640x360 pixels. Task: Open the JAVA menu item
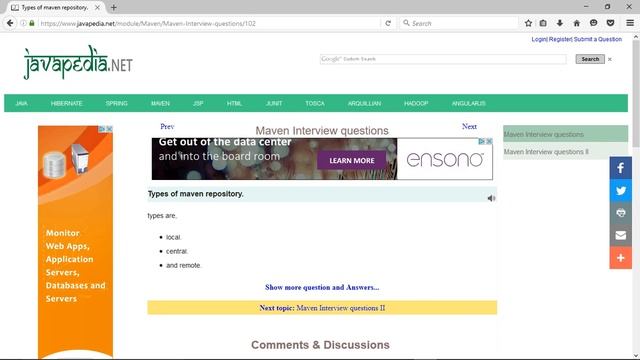22,104
